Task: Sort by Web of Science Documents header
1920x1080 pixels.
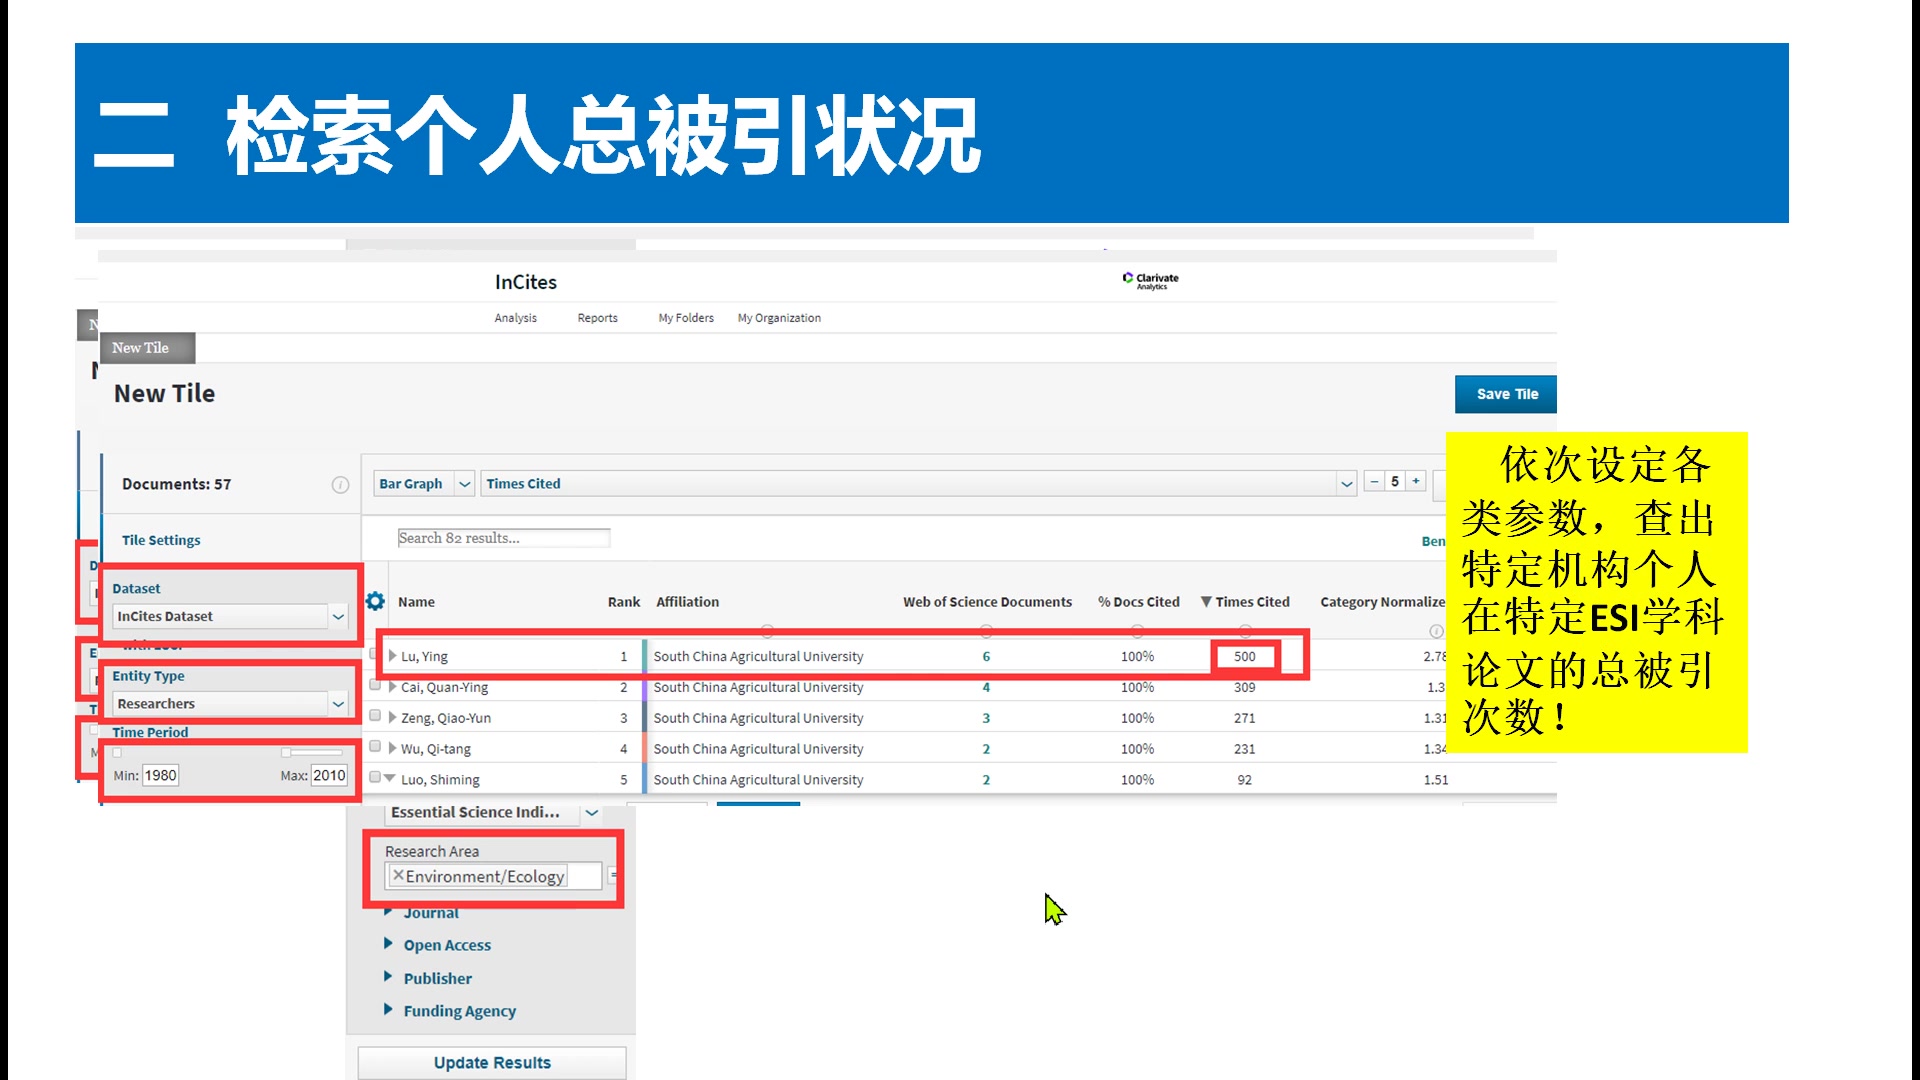Action: 987,602
